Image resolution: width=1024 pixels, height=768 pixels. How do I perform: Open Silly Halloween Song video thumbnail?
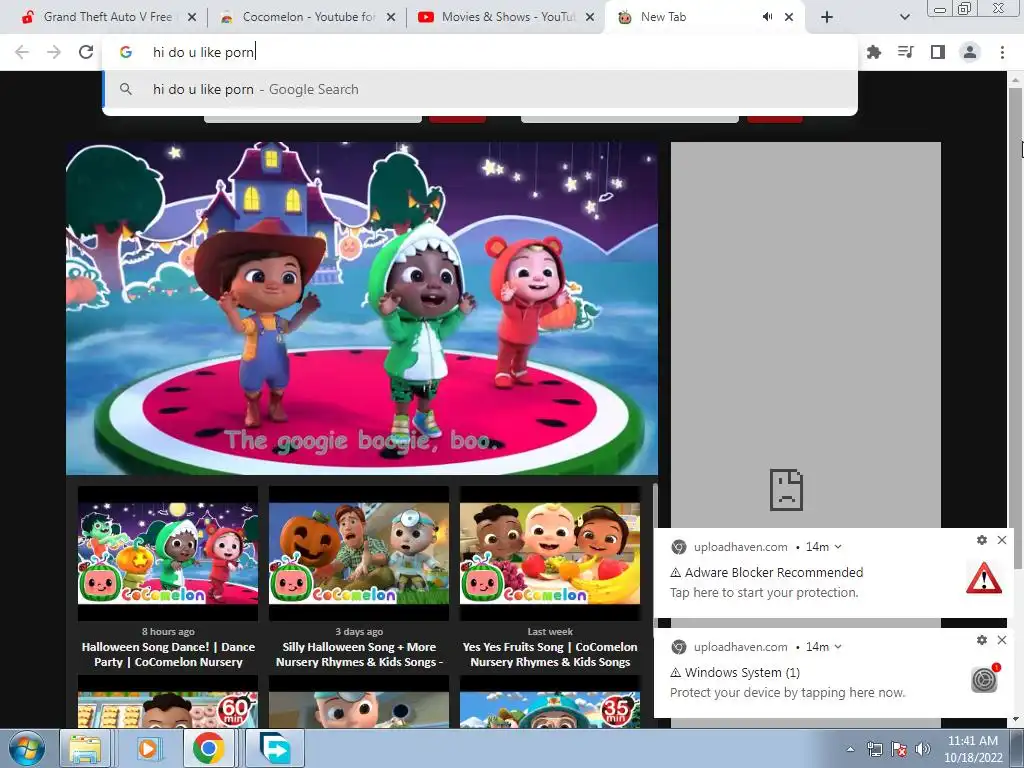coord(359,553)
